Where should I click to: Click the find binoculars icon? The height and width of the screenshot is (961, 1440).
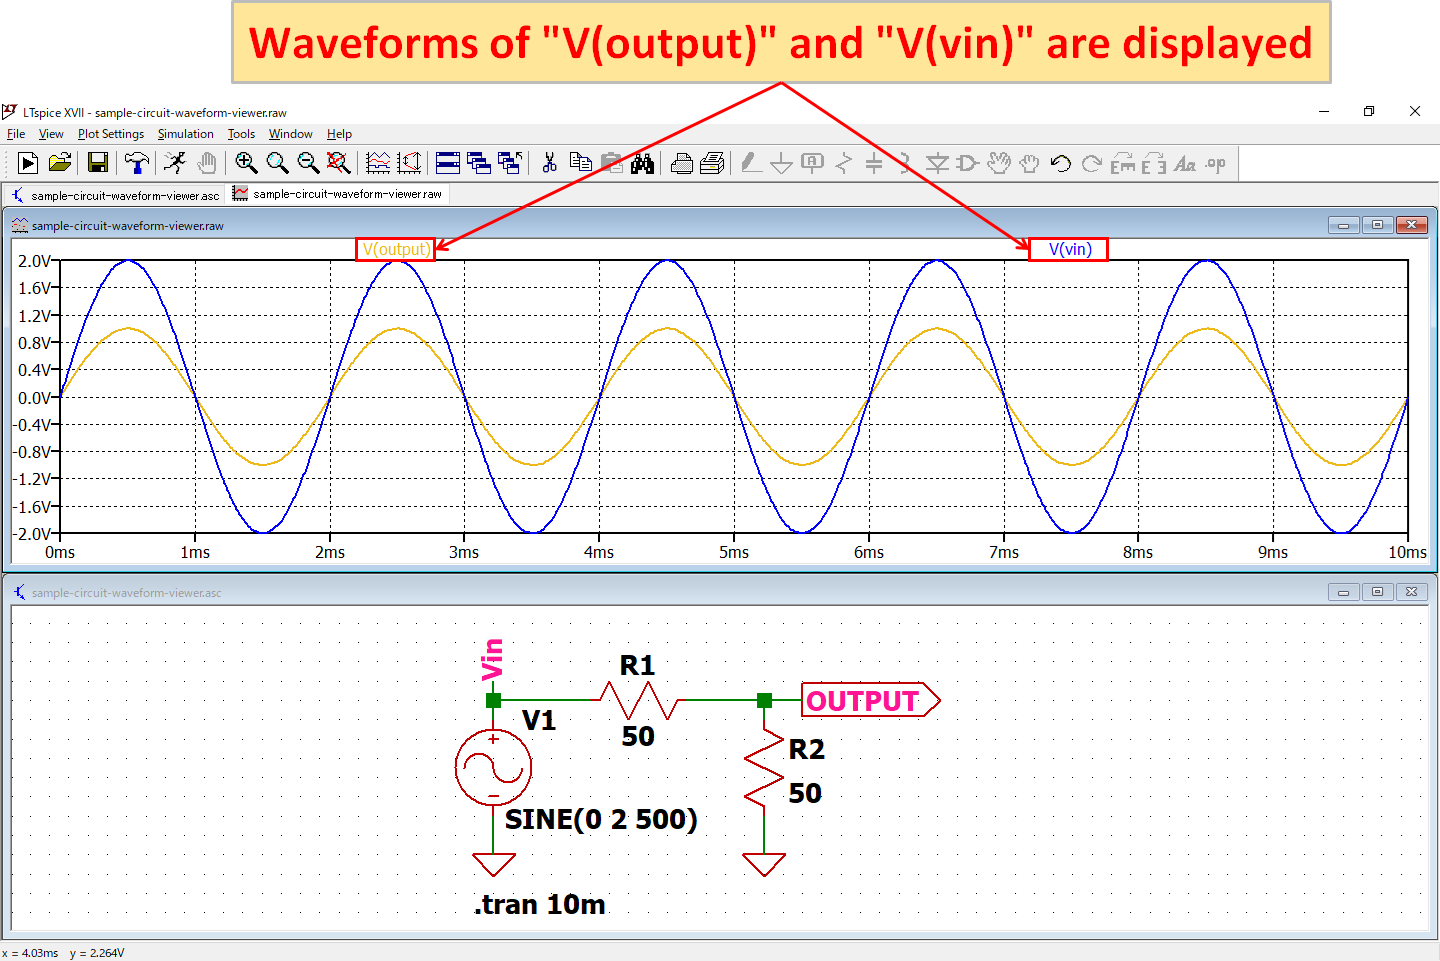click(x=644, y=163)
